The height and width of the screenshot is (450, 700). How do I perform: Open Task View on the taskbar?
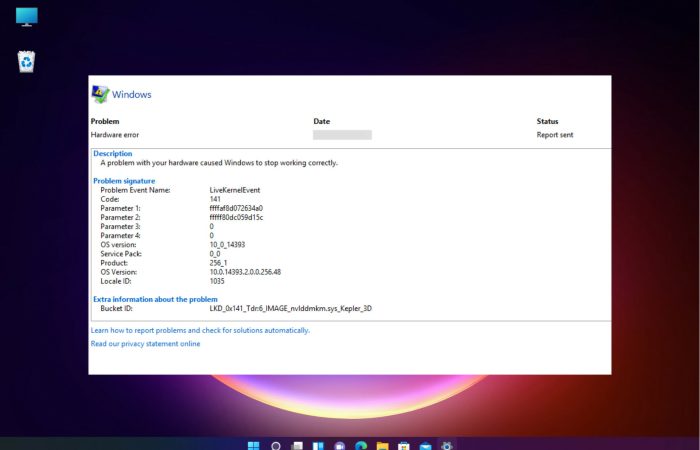coord(297,446)
